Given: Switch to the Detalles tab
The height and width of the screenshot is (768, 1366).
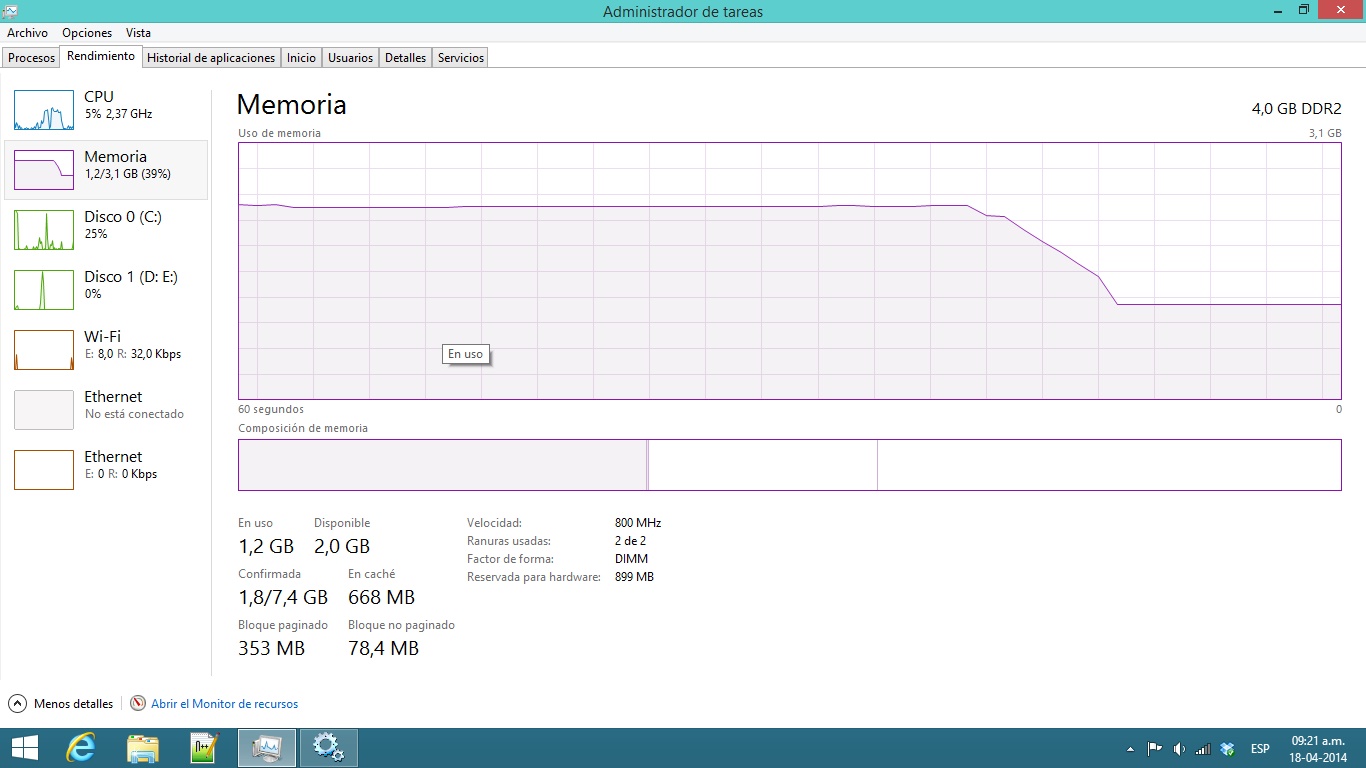Looking at the screenshot, I should pyautogui.click(x=405, y=58).
